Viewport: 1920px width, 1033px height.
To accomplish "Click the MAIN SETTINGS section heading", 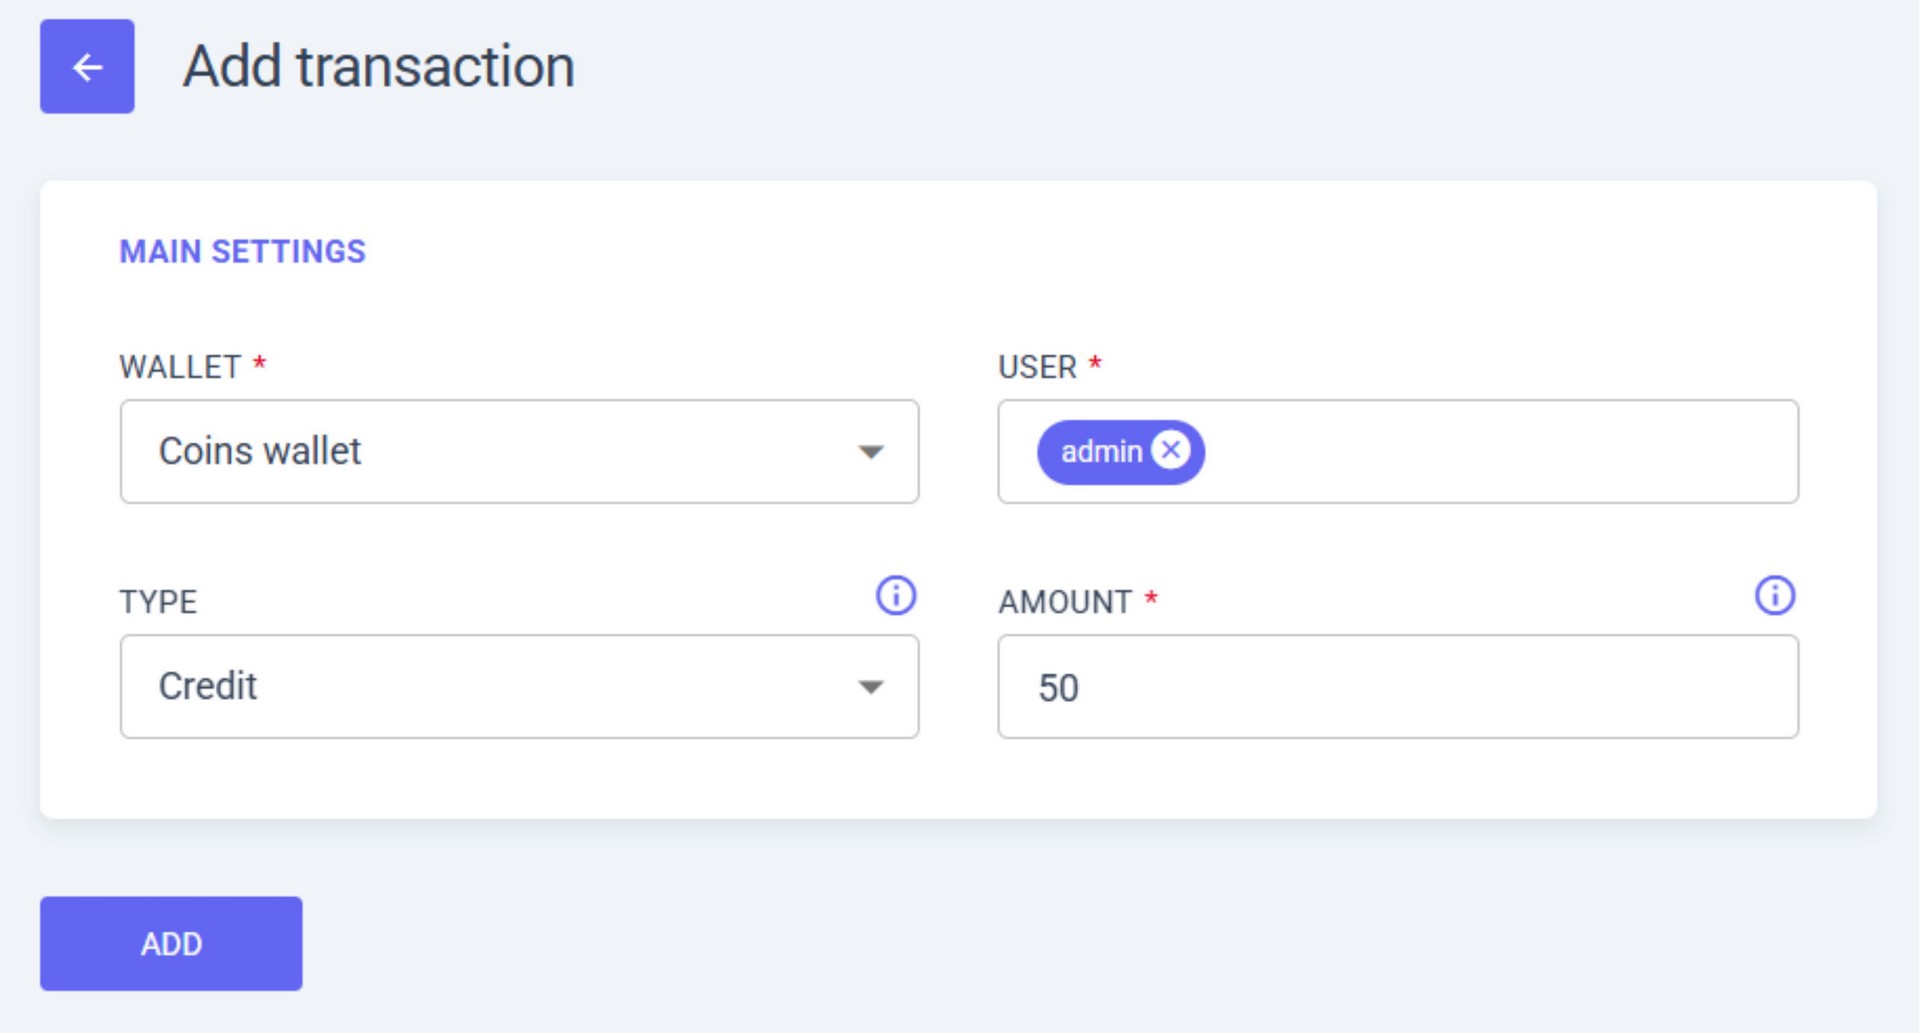I will pos(243,252).
